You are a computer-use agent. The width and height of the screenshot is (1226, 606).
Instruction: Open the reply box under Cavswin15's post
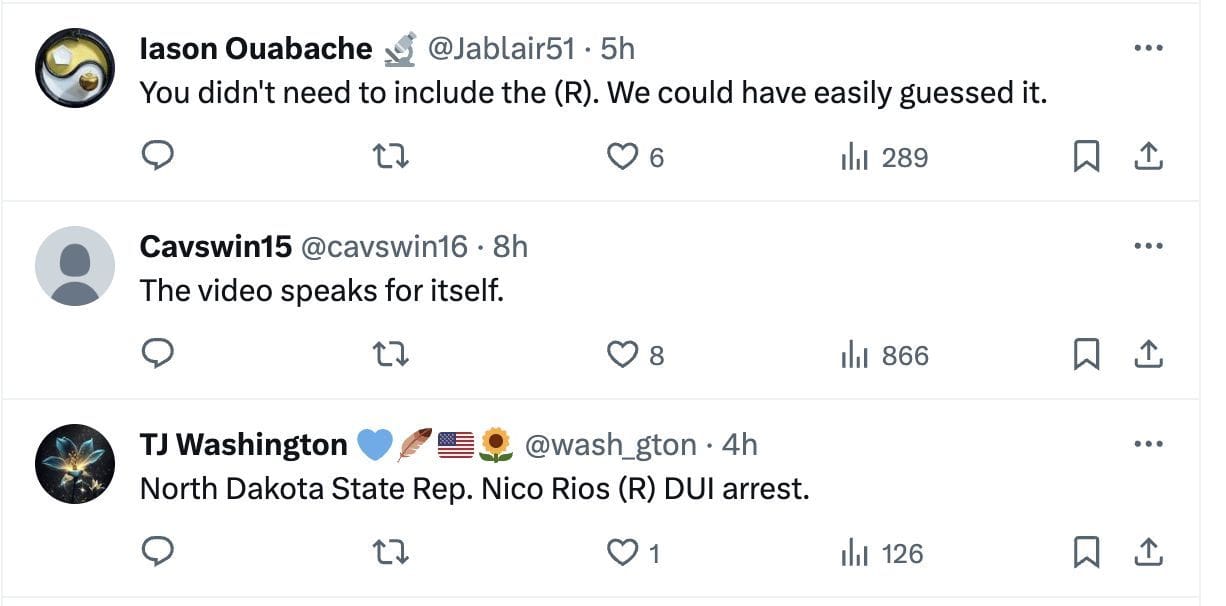click(x=160, y=355)
